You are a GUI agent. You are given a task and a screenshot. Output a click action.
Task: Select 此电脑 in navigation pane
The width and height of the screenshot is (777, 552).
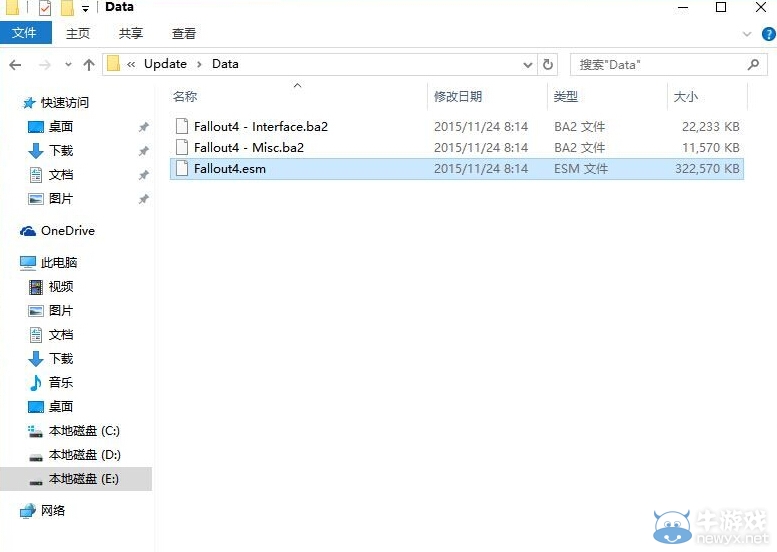(58, 263)
